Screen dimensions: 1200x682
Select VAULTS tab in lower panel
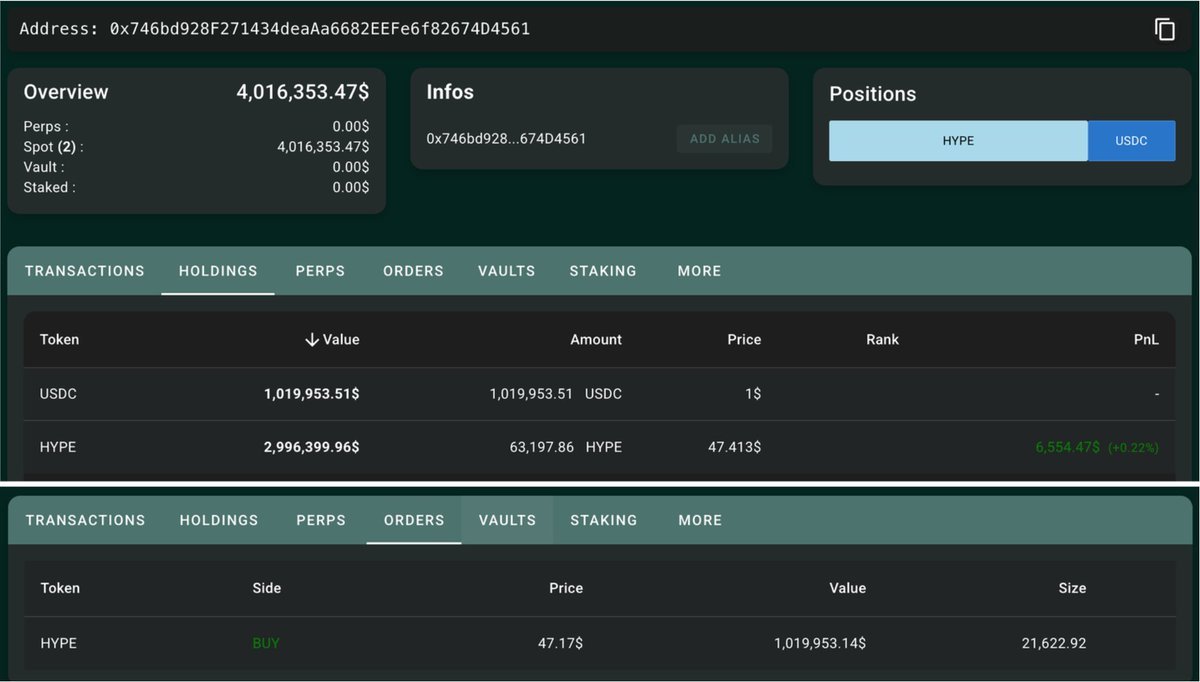pyautogui.click(x=507, y=520)
